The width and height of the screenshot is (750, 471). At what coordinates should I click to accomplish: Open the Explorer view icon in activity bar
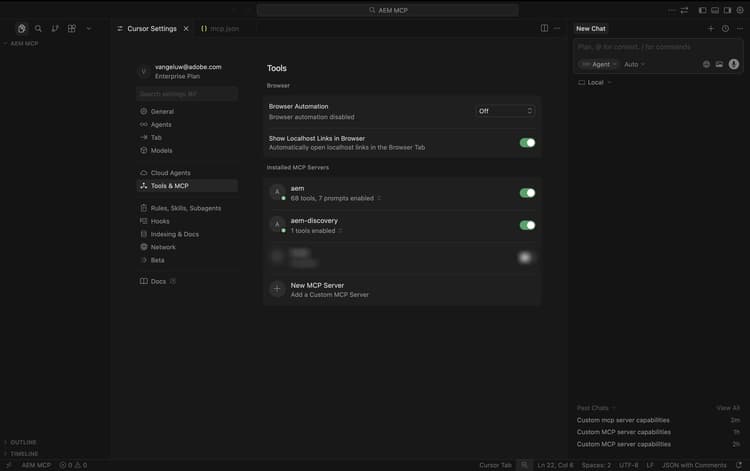pos(22,29)
